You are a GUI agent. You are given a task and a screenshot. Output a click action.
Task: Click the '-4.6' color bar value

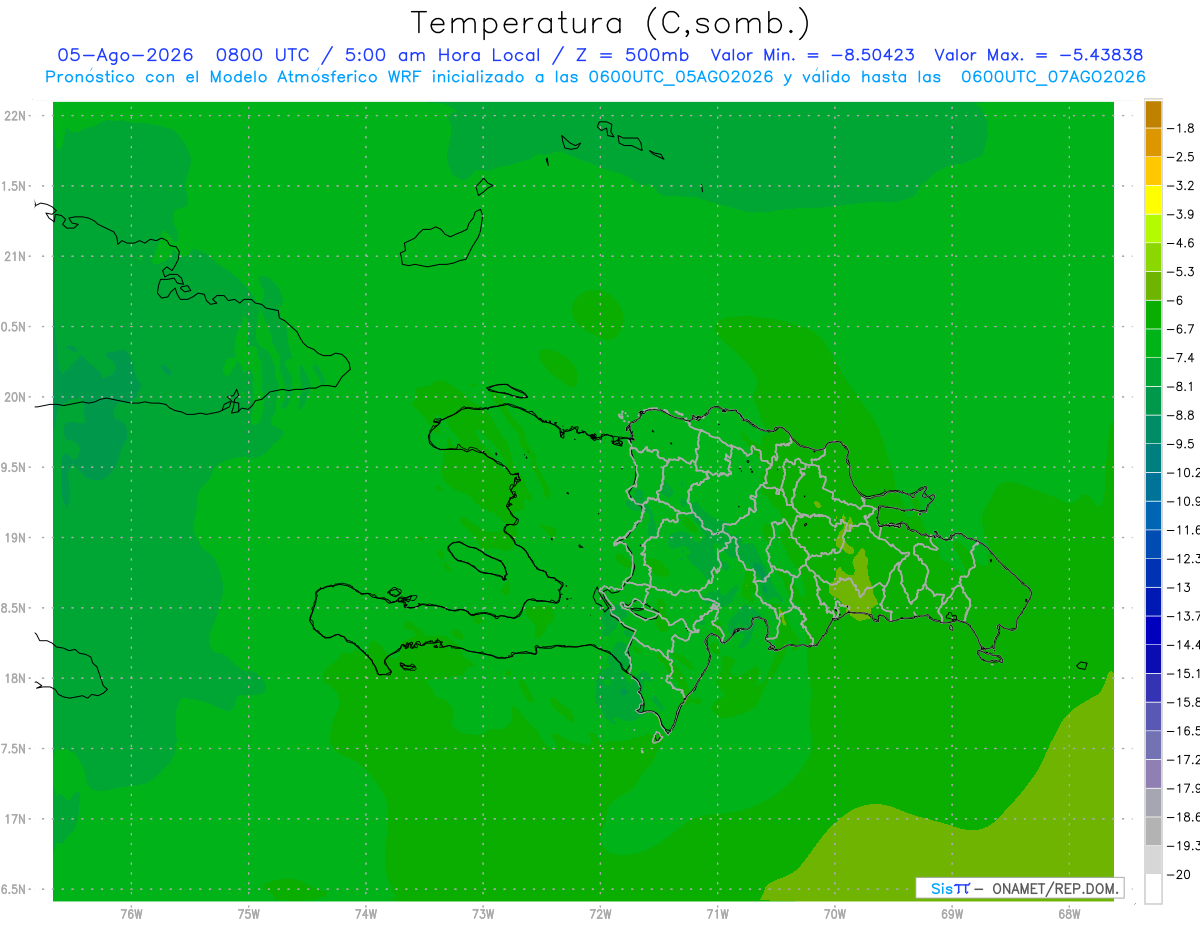(x=1181, y=243)
